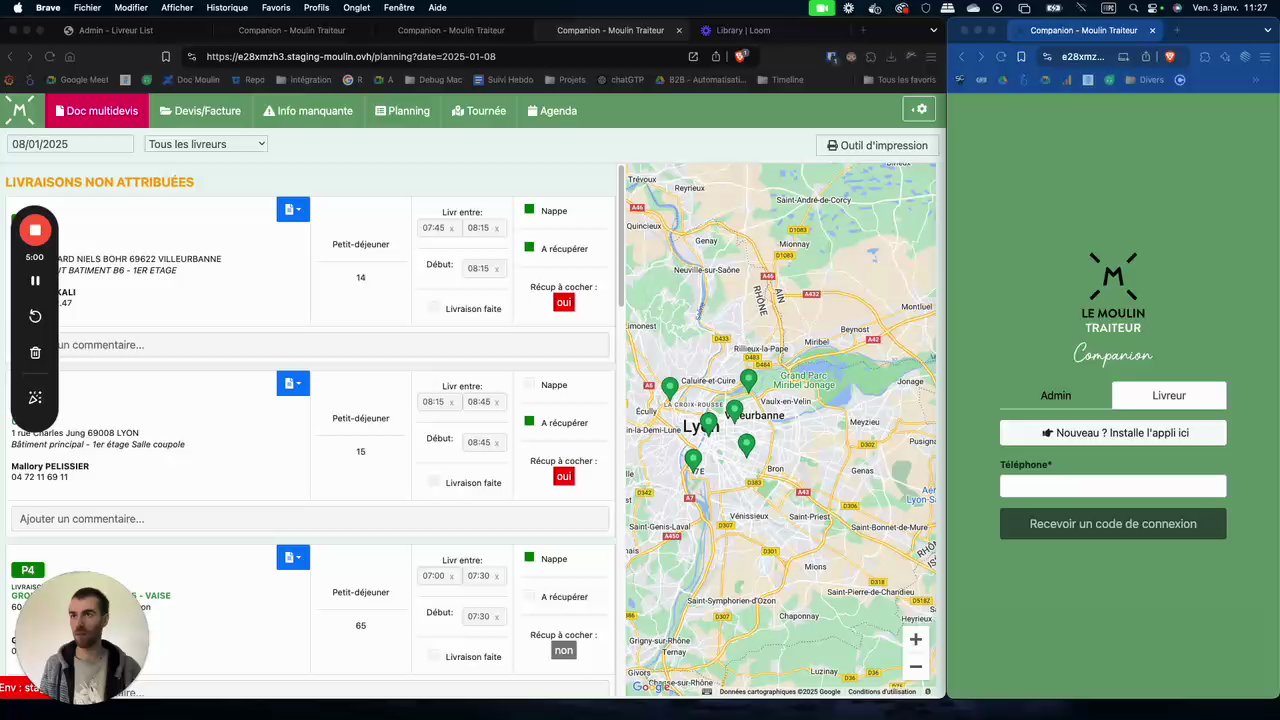Check Livraison faite for Mallory PELISSIER delivery
The image size is (1280, 720).
pyautogui.click(x=433, y=482)
